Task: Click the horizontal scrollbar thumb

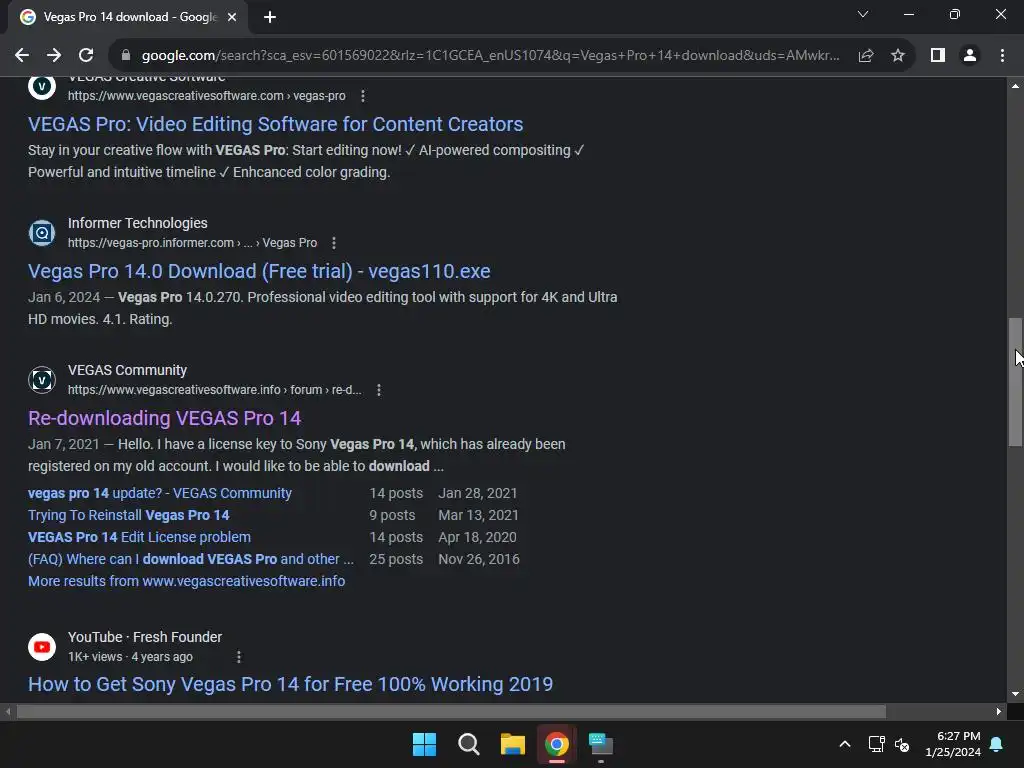Action: [451, 712]
